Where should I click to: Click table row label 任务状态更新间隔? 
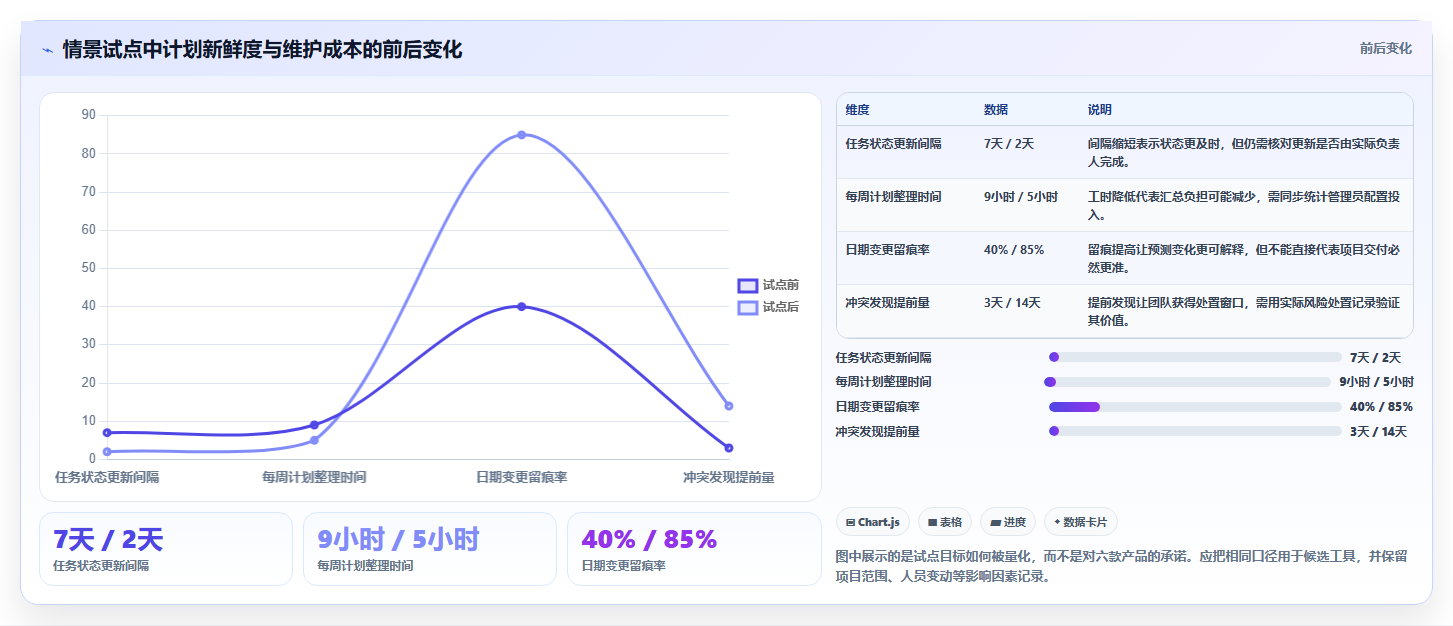click(x=893, y=144)
